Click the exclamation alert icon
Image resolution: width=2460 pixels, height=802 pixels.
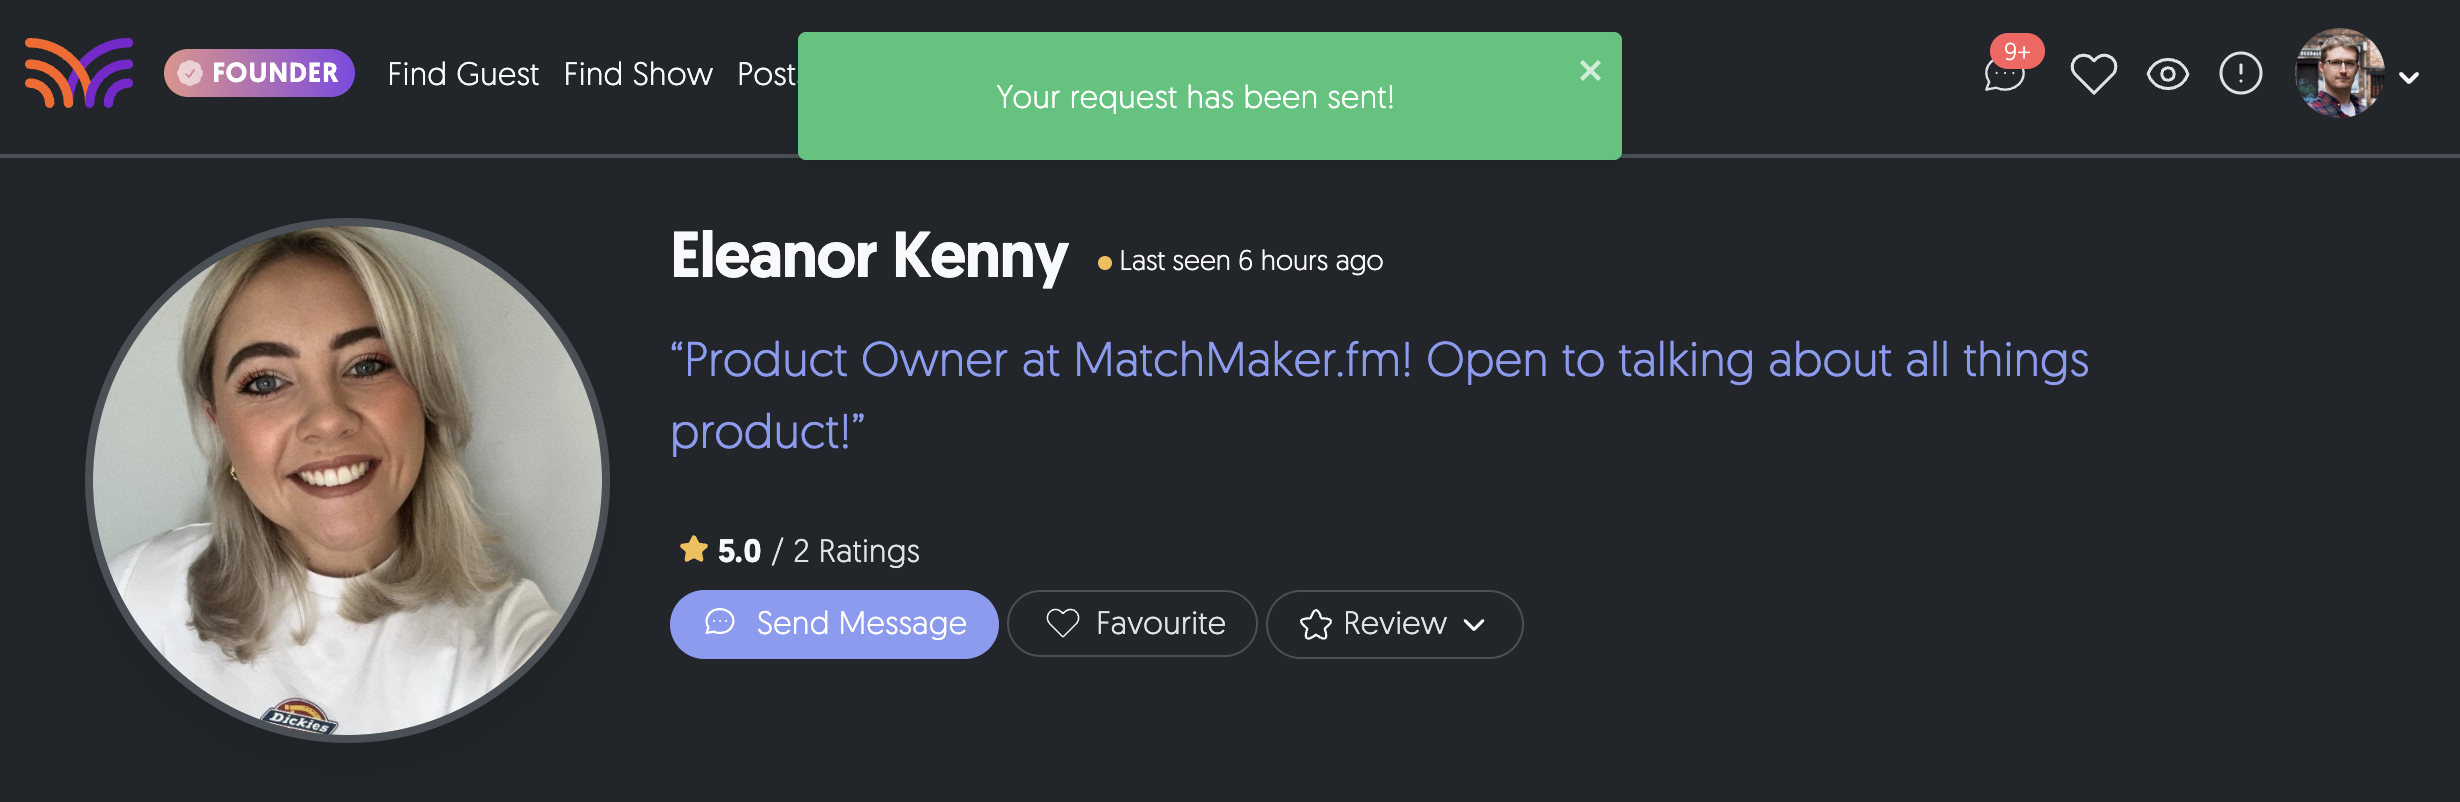2240,74
